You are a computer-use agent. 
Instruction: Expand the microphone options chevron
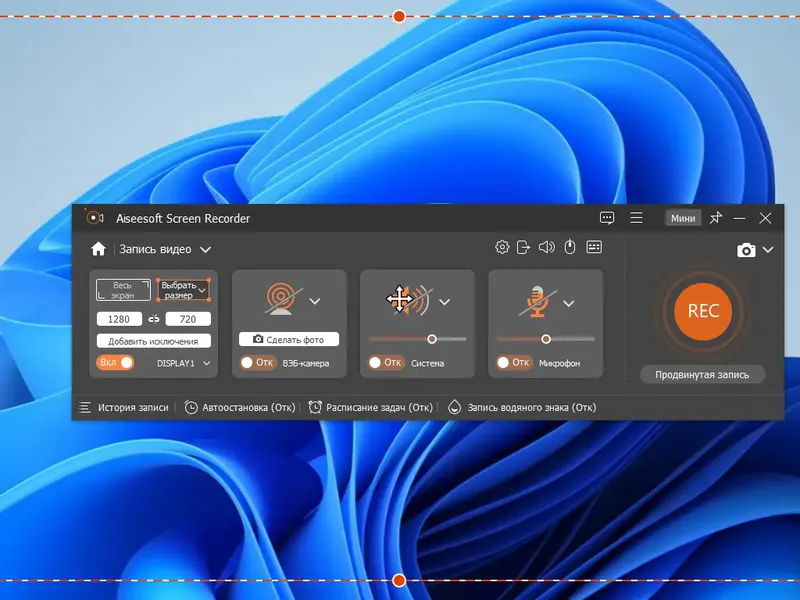point(569,304)
